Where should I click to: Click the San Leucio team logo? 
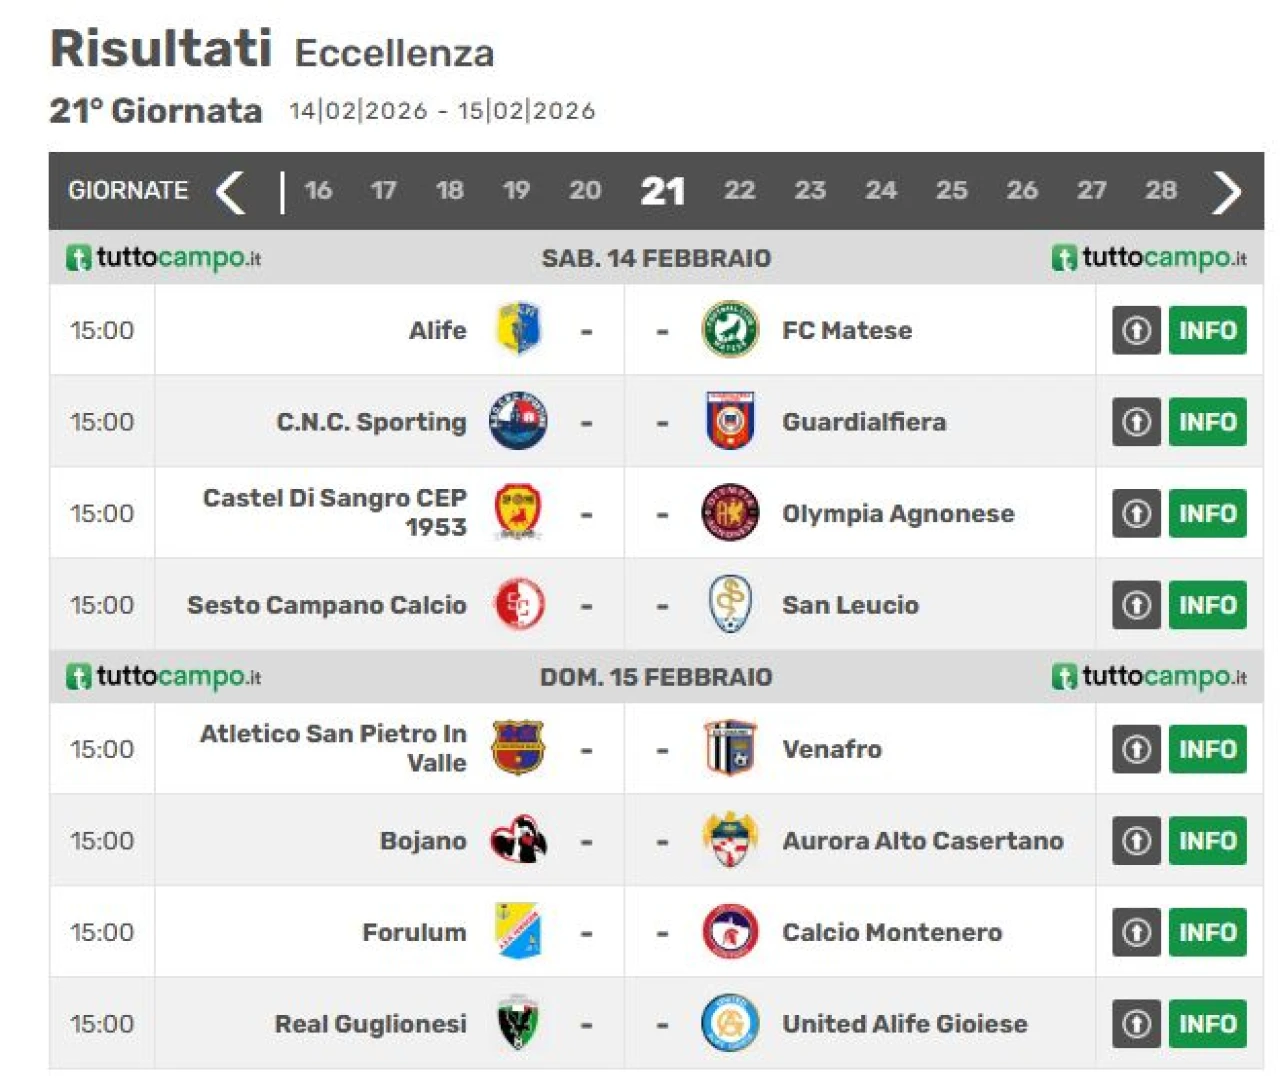(730, 604)
